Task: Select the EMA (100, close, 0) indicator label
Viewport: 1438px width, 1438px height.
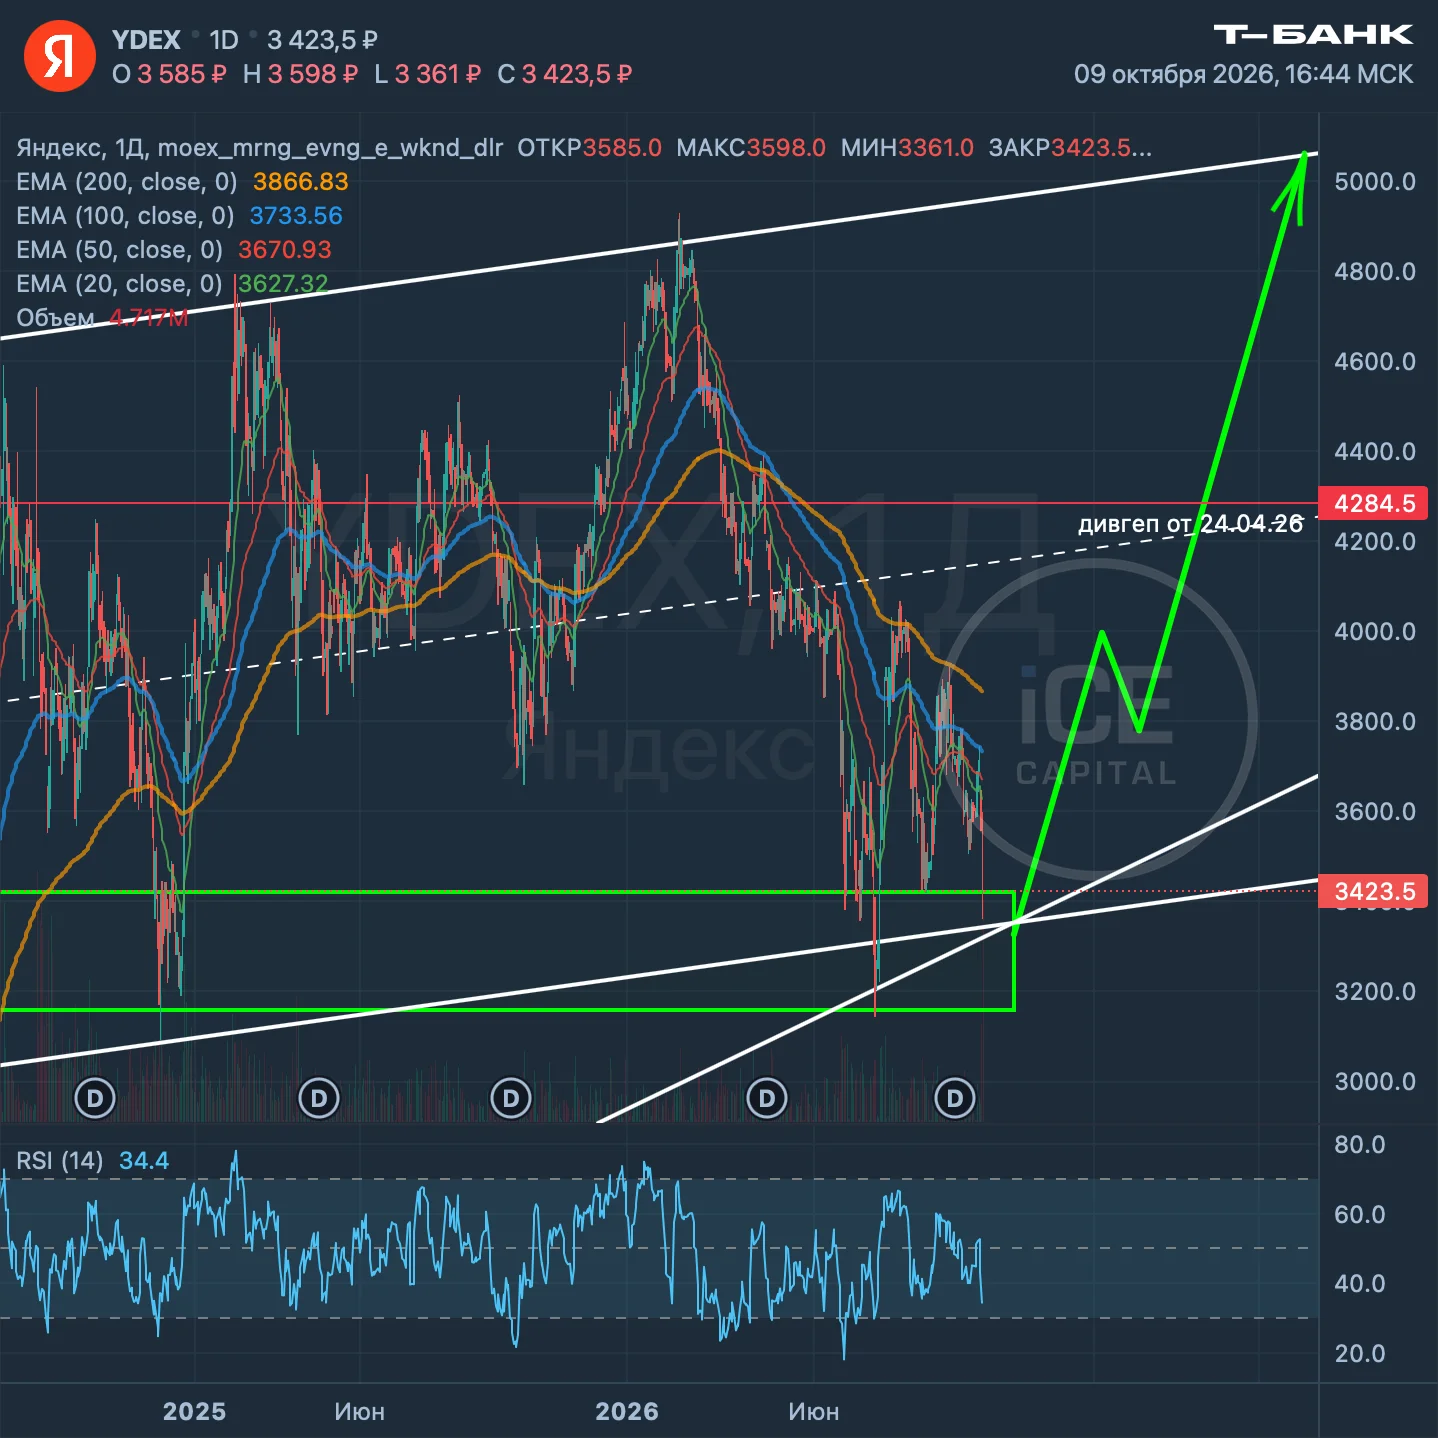Action: (125, 216)
